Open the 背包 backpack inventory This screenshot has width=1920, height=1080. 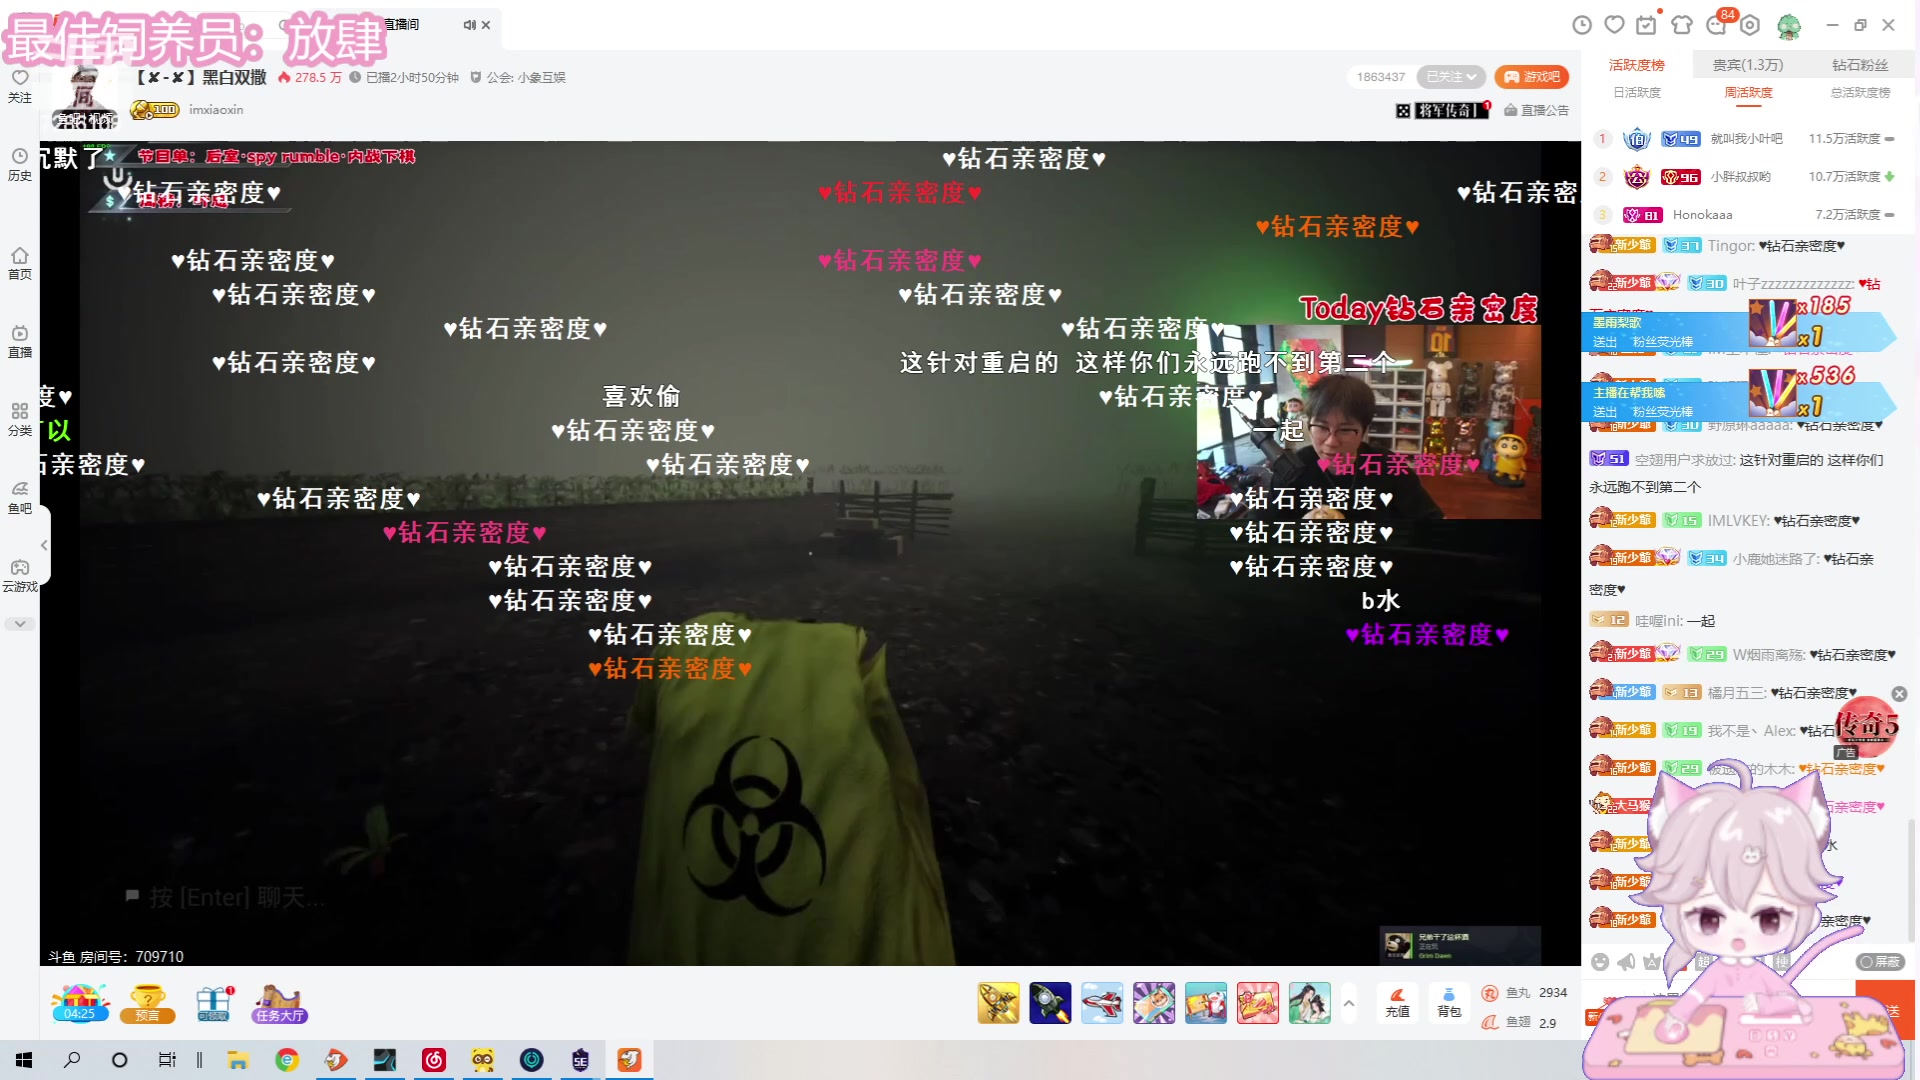pyautogui.click(x=1449, y=1005)
